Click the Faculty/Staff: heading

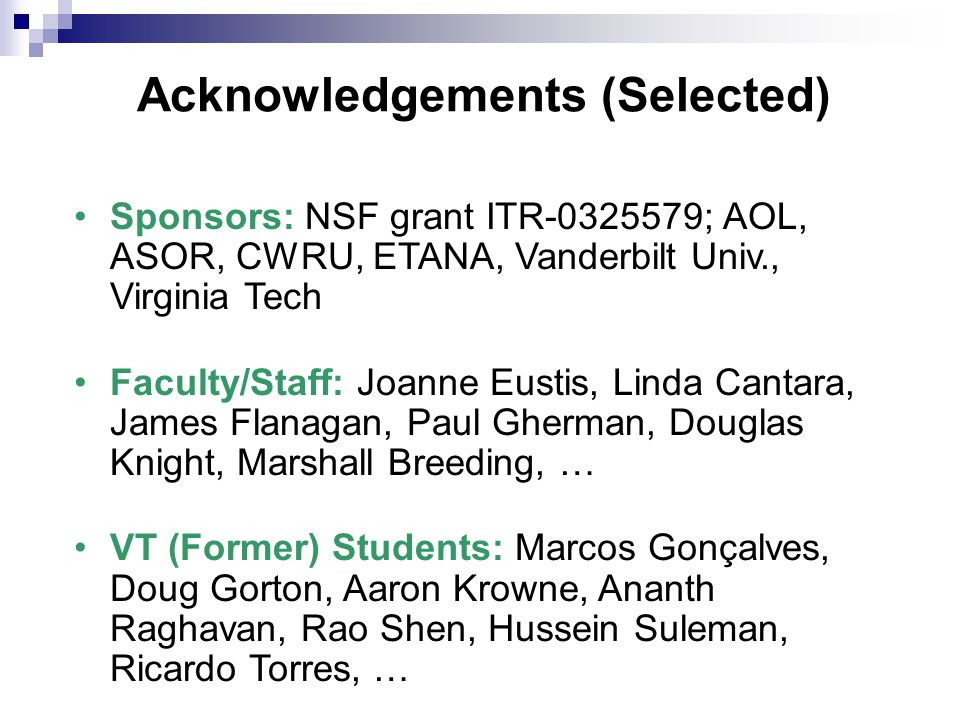coord(227,383)
